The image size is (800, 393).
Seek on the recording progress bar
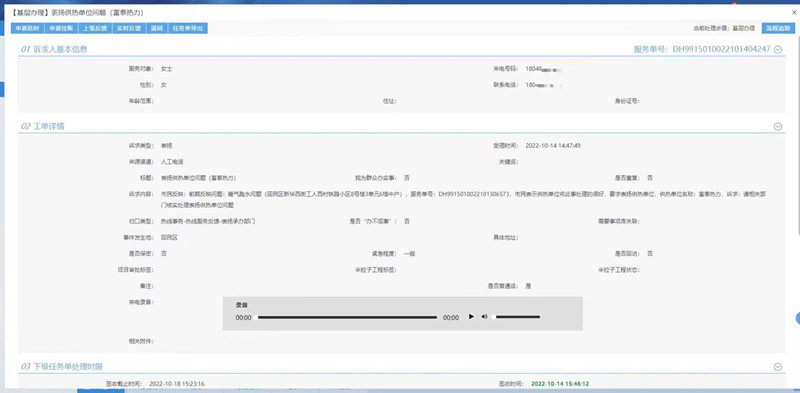(x=347, y=317)
